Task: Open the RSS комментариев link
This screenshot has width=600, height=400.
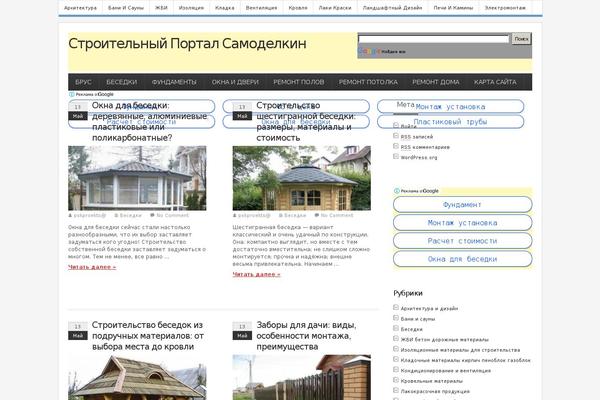Action: point(425,147)
